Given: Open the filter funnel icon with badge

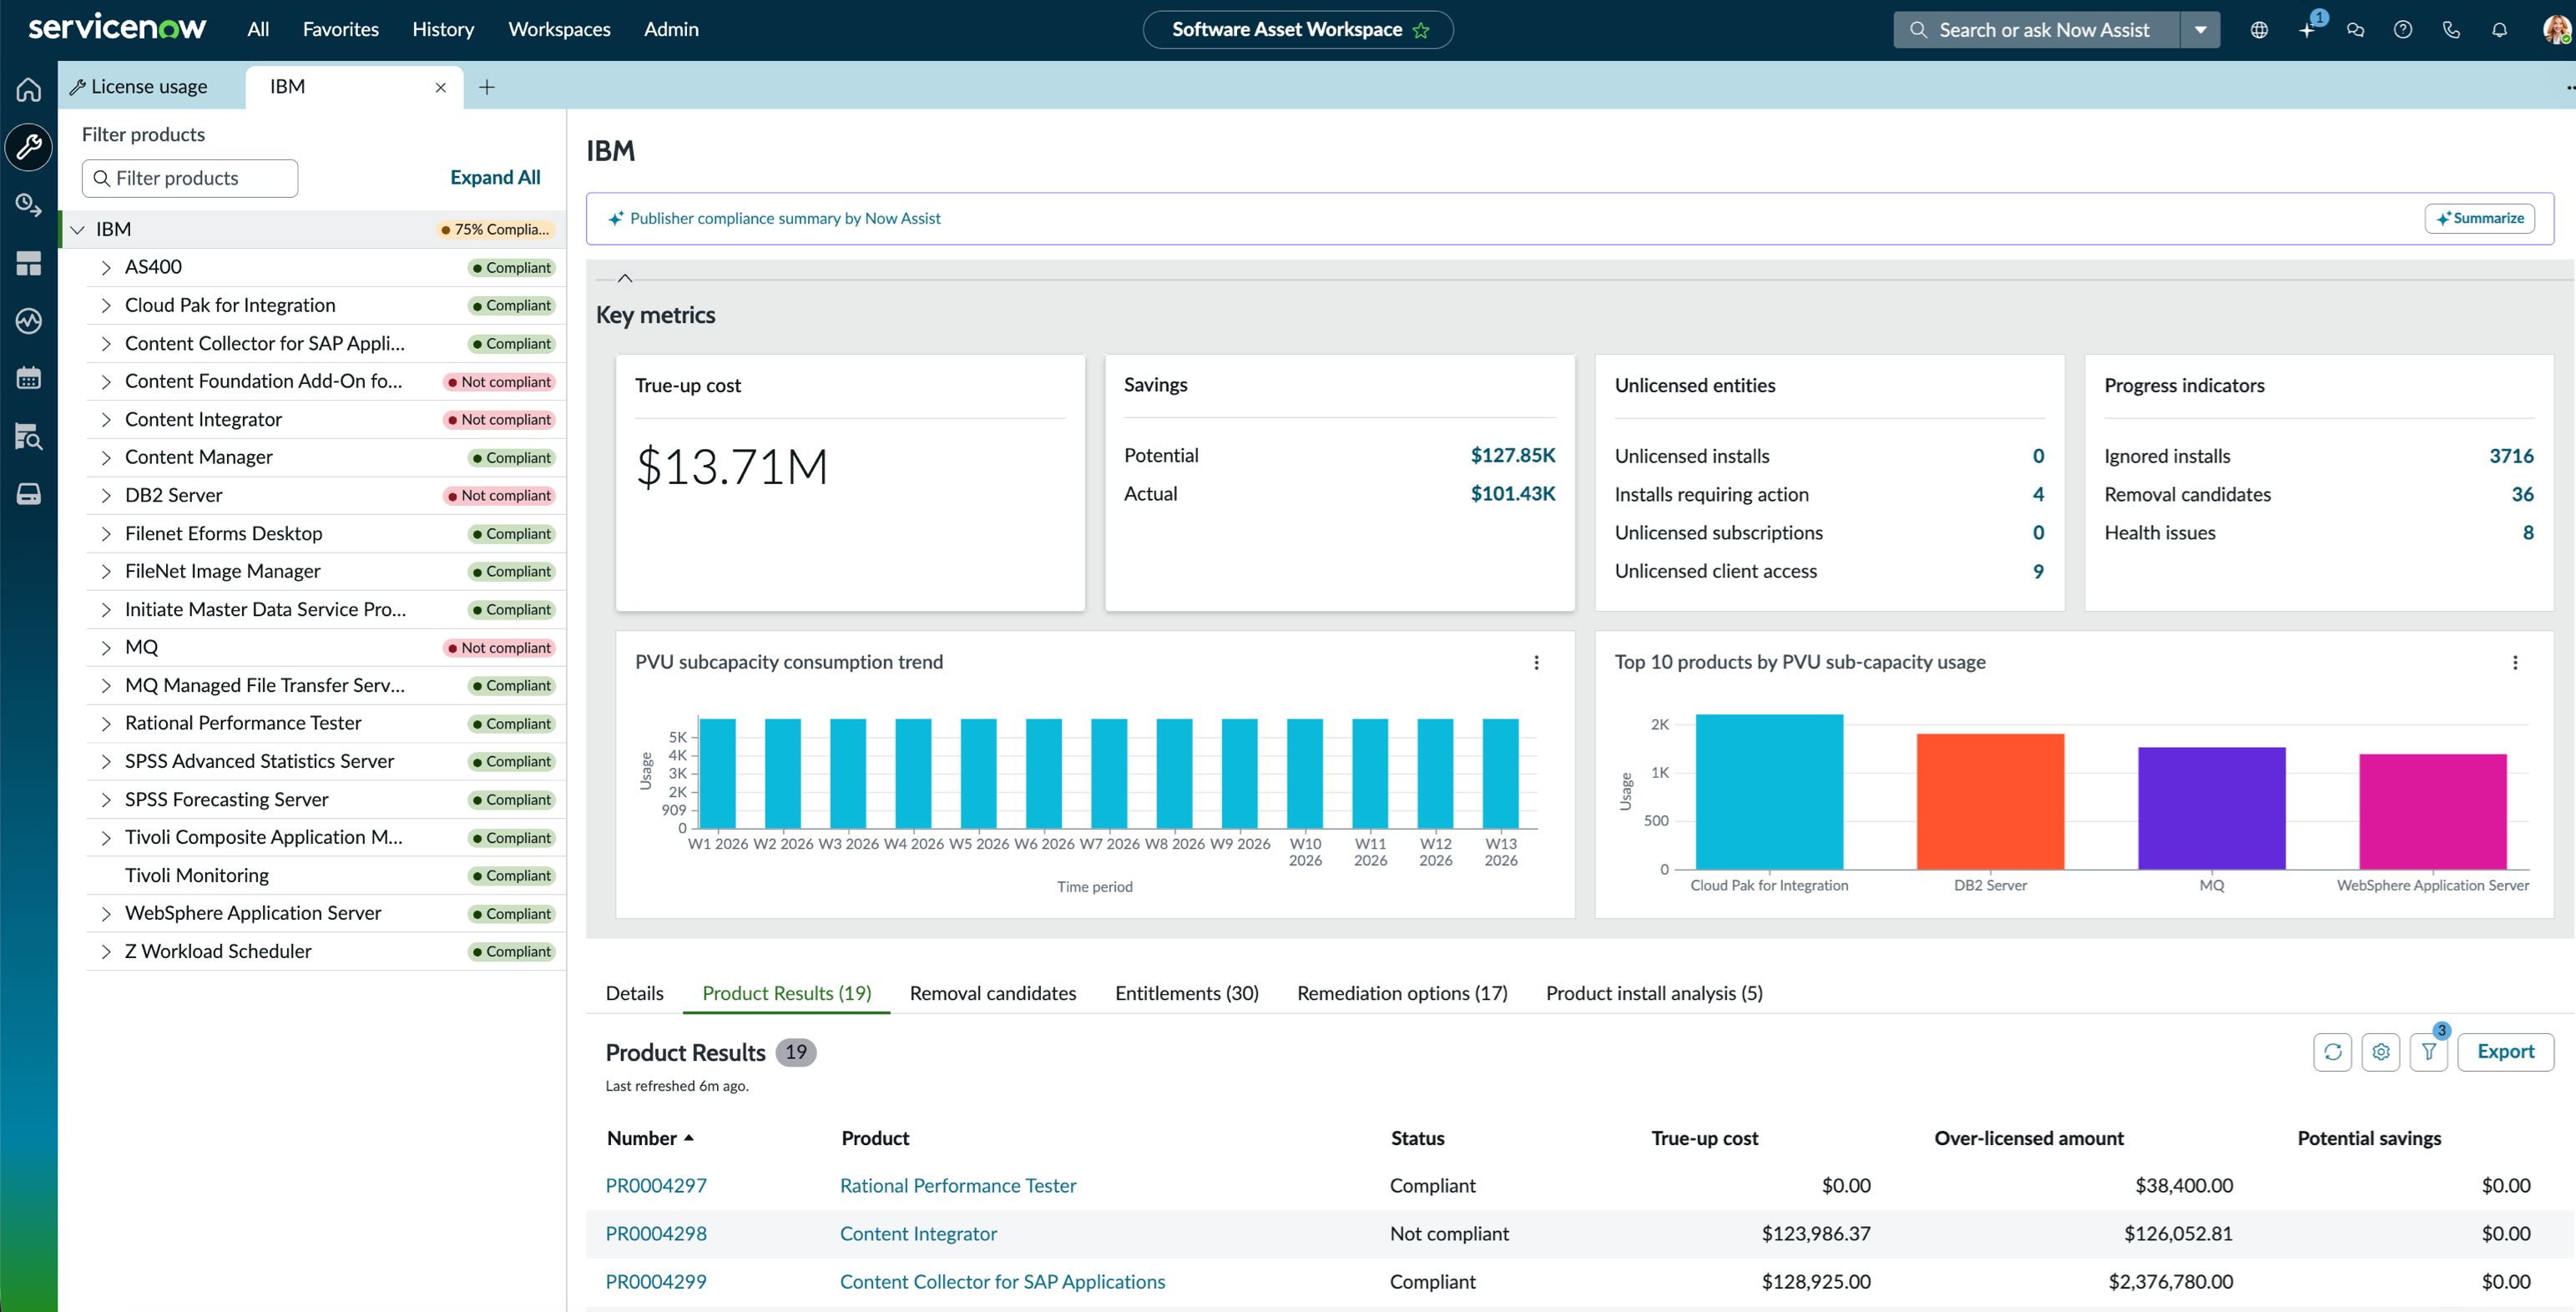Looking at the screenshot, I should (x=2428, y=1052).
